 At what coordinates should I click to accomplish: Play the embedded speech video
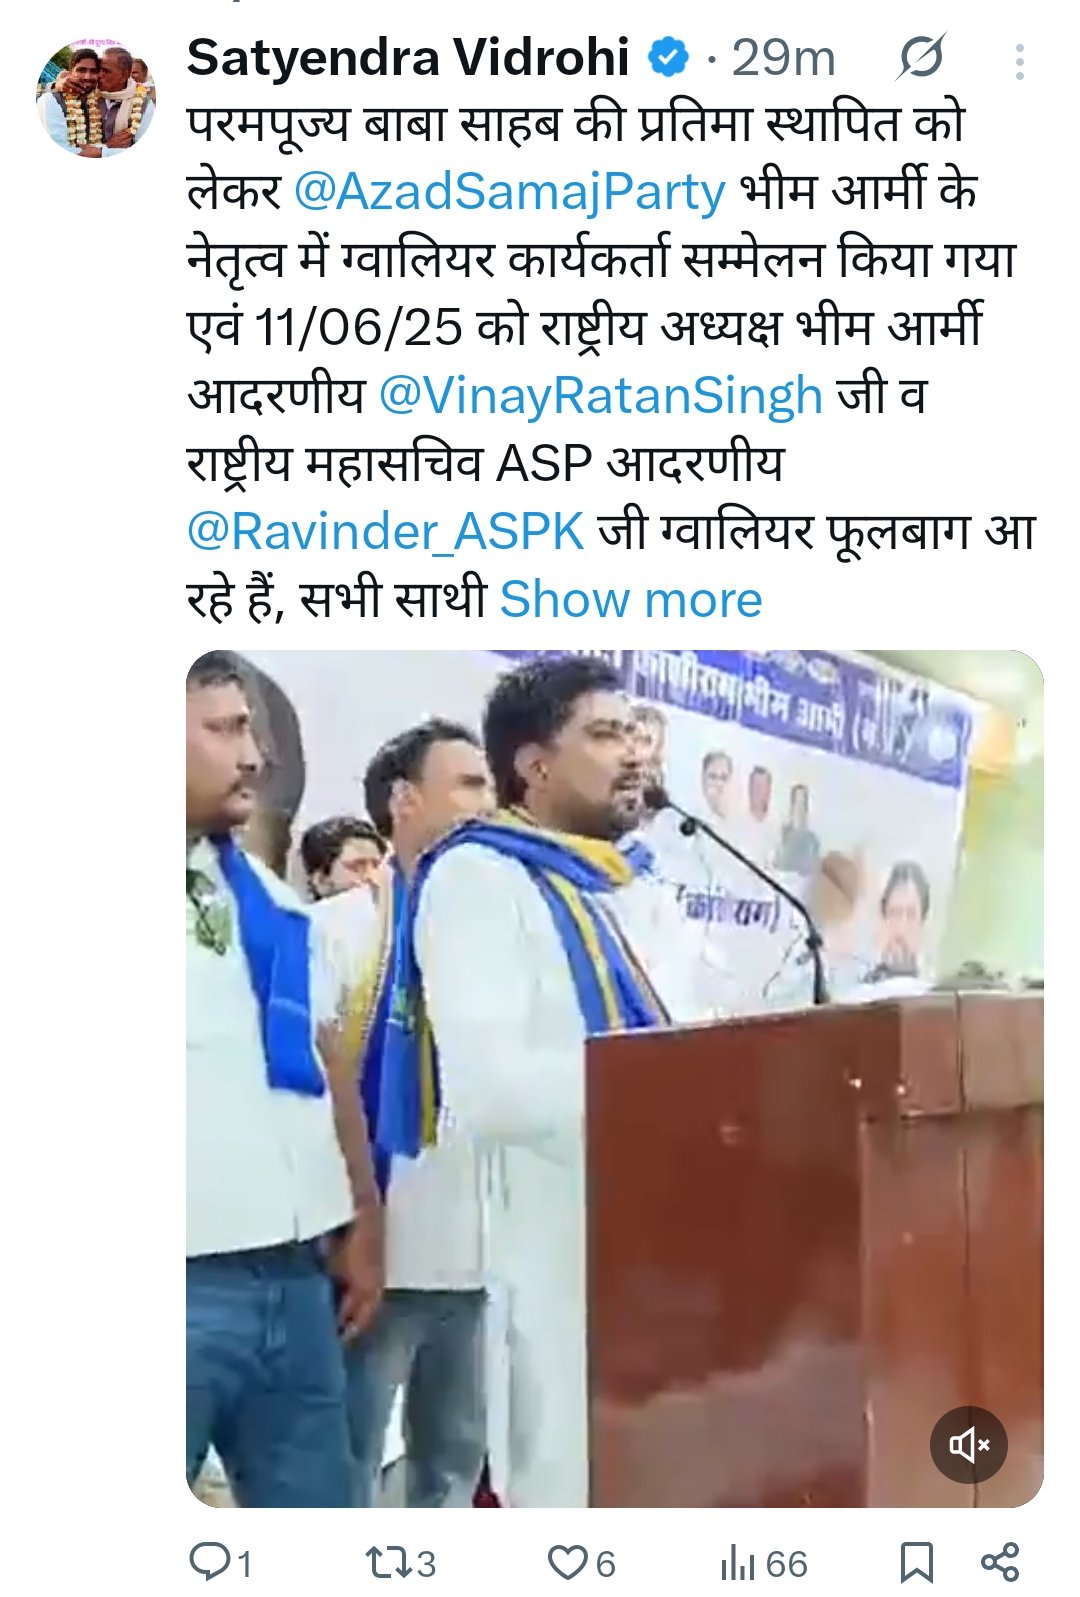tap(615, 1078)
